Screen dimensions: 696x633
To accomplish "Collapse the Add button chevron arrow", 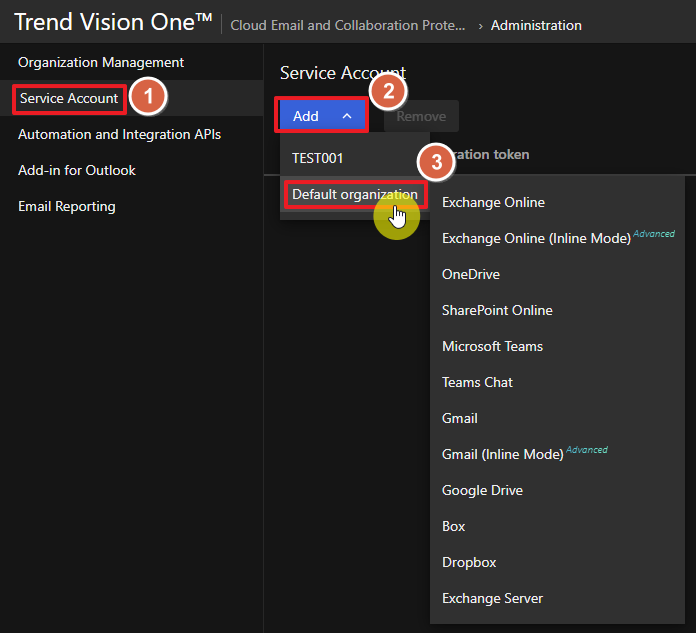I will point(347,116).
